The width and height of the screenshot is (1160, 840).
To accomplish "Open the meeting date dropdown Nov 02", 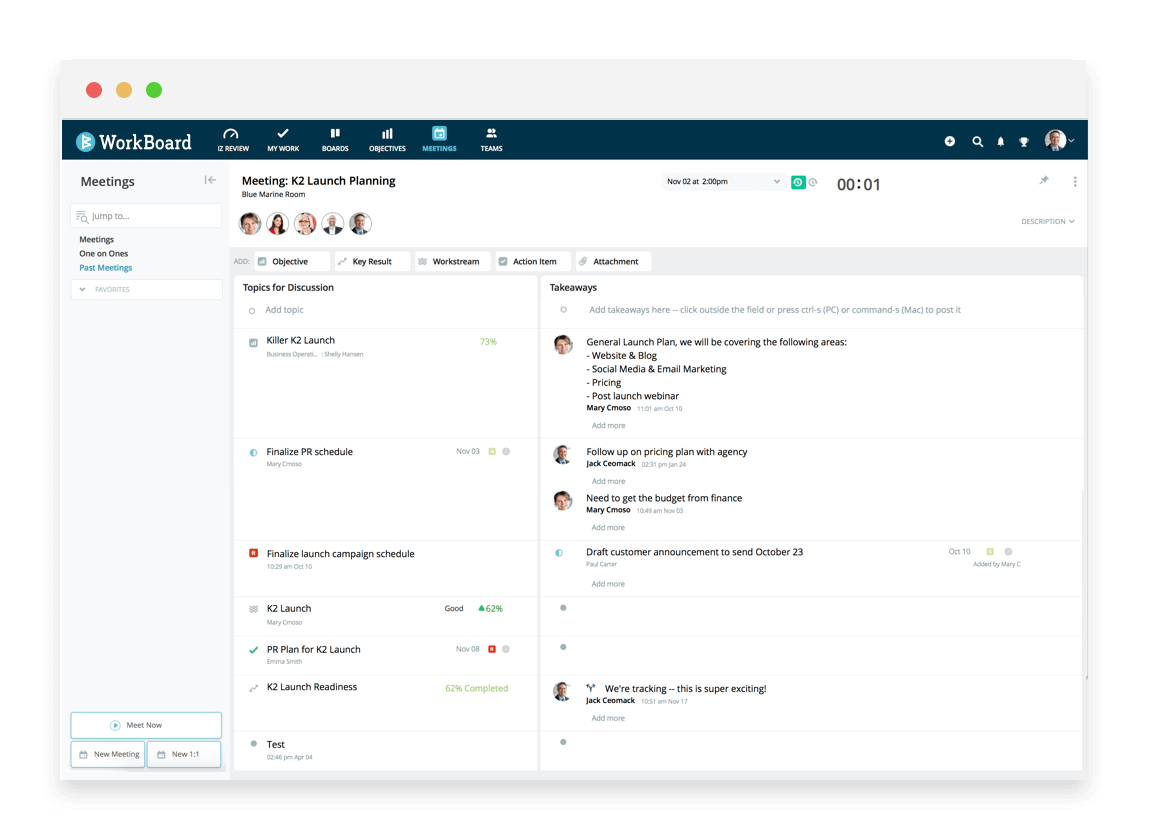I will click(722, 181).
